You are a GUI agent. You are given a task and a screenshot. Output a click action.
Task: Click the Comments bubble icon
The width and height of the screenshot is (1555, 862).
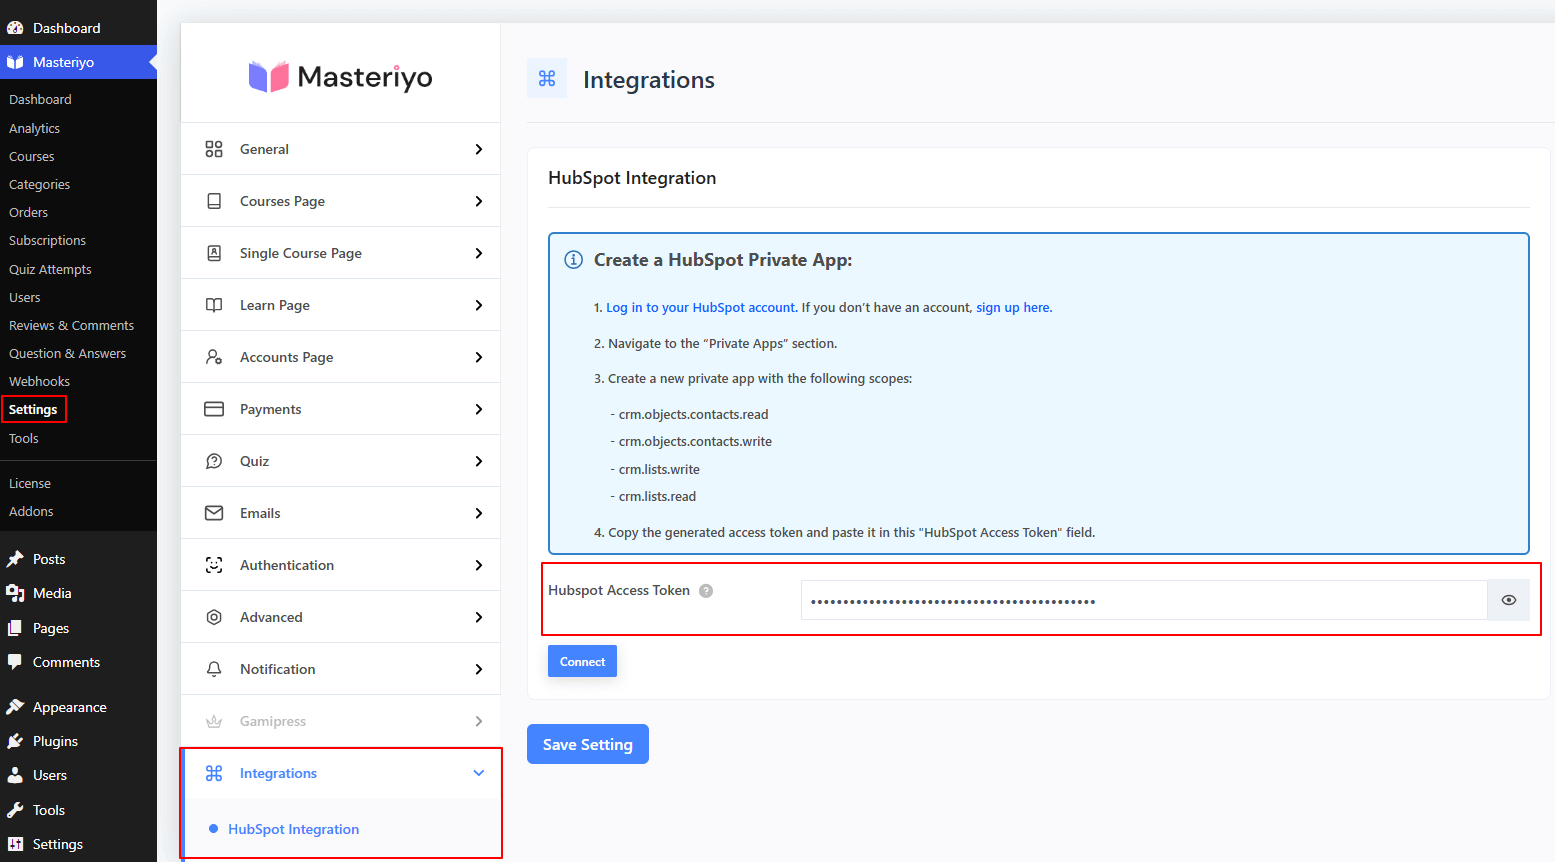[15, 662]
